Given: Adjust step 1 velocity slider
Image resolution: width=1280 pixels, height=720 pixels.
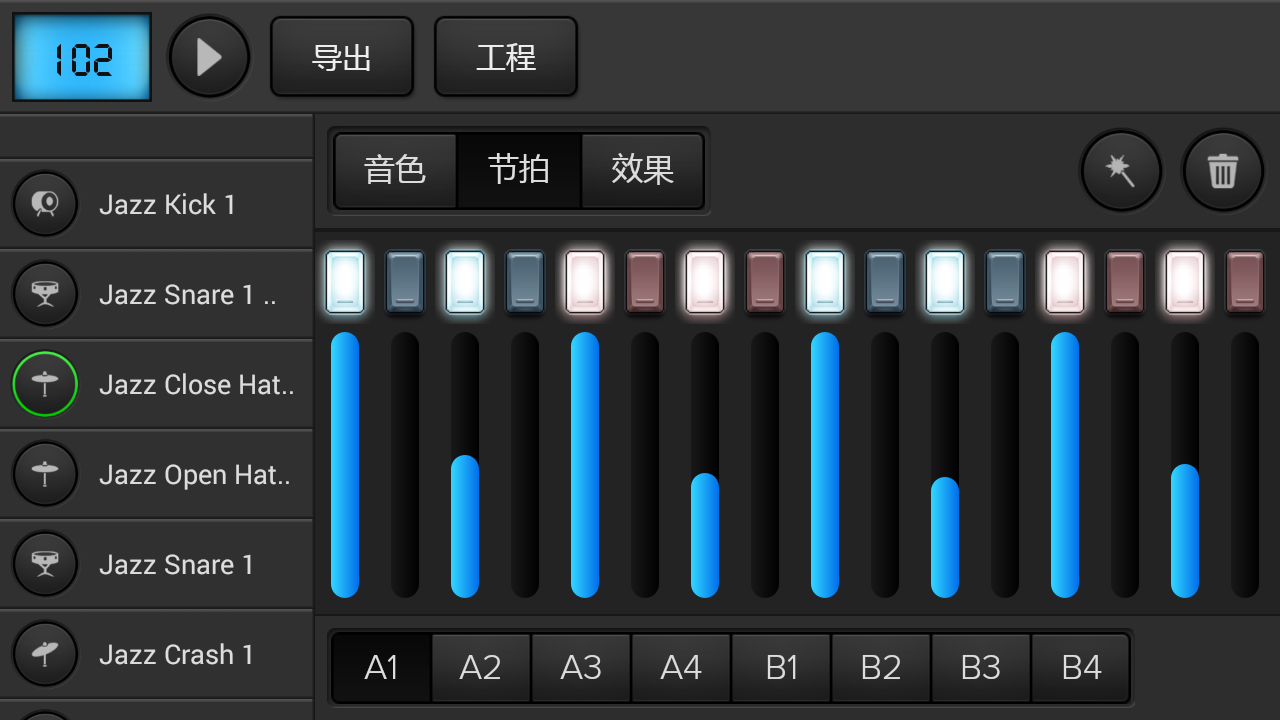Looking at the screenshot, I should [x=345, y=465].
